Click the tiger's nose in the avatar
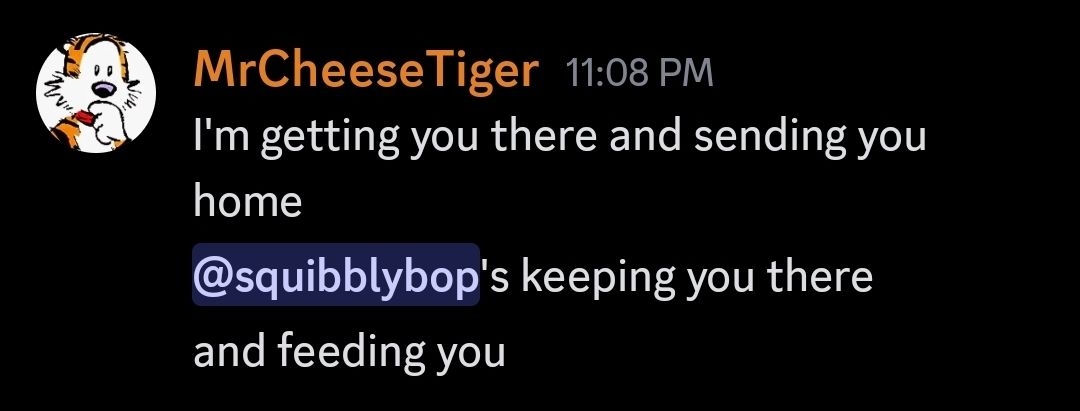Screen dimensions: 1080x411 [104, 89]
